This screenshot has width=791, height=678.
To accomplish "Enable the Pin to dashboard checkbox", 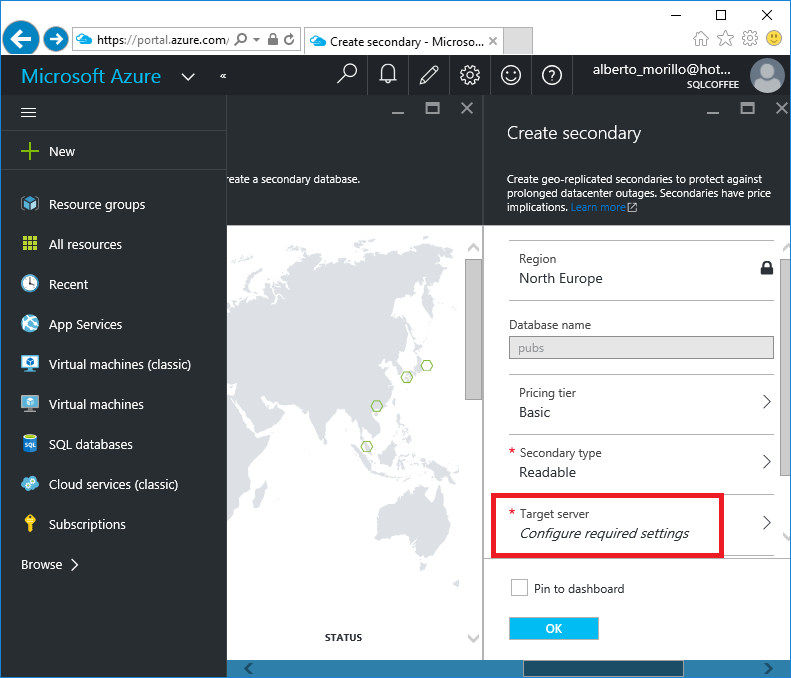I will click(x=519, y=588).
